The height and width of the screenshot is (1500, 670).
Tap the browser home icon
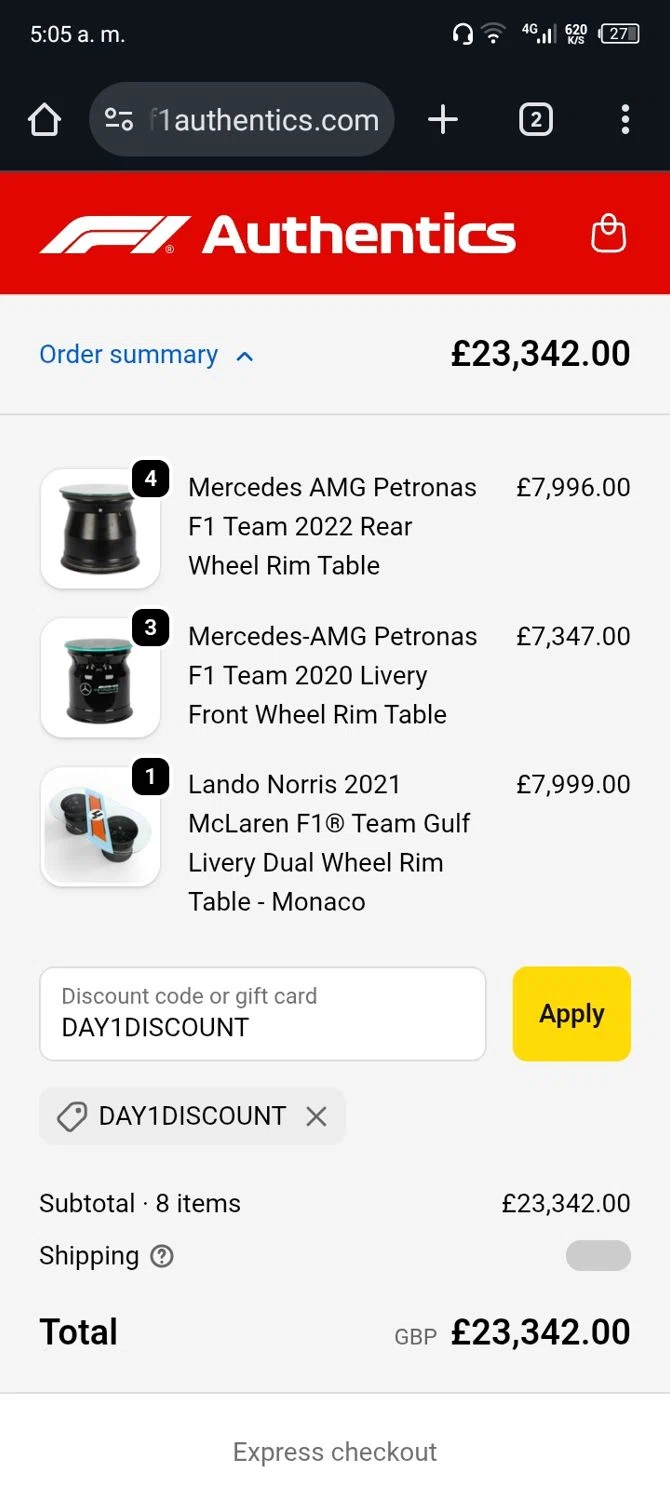point(44,120)
